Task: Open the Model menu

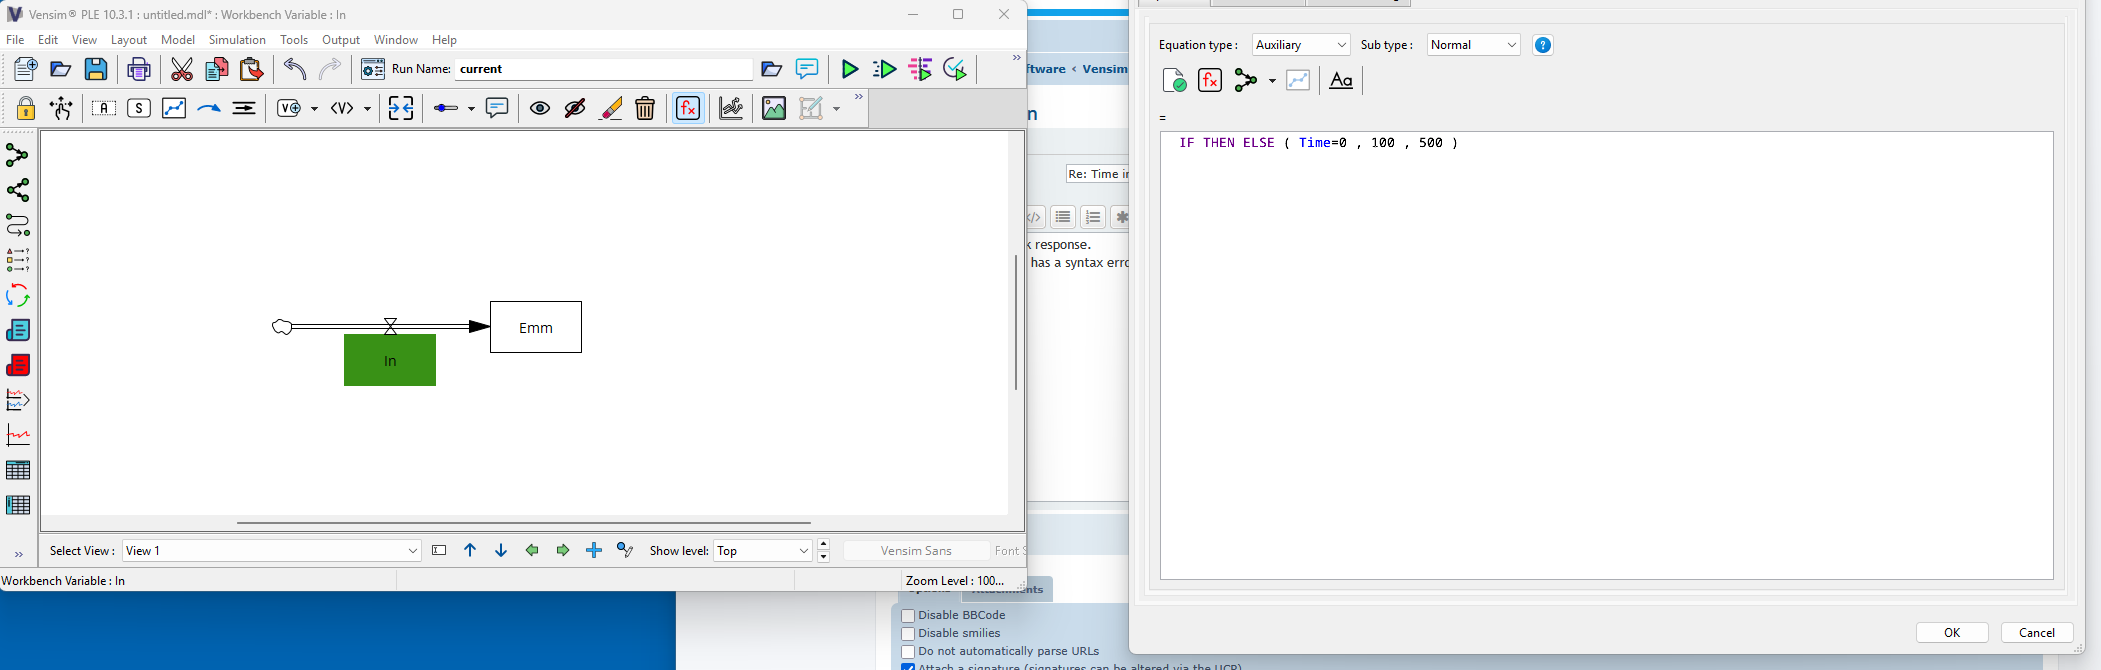Action: coord(178,40)
